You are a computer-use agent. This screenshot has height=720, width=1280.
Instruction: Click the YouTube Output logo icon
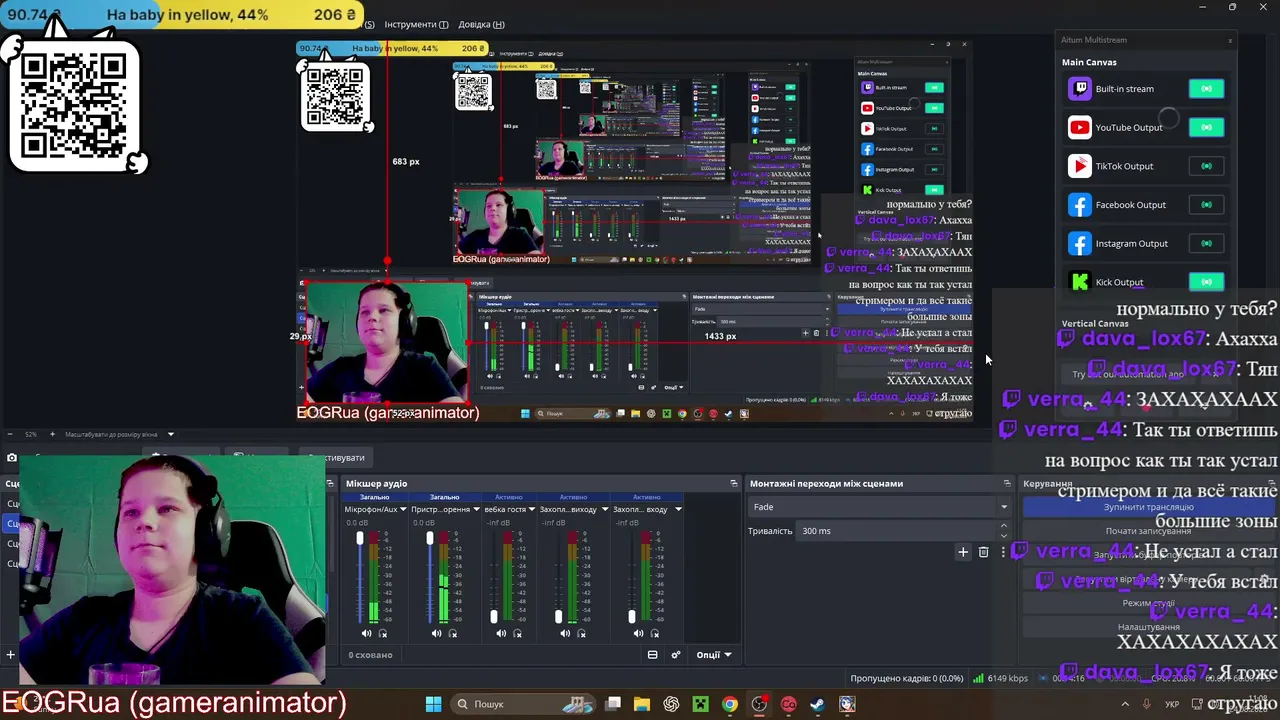[1079, 127]
